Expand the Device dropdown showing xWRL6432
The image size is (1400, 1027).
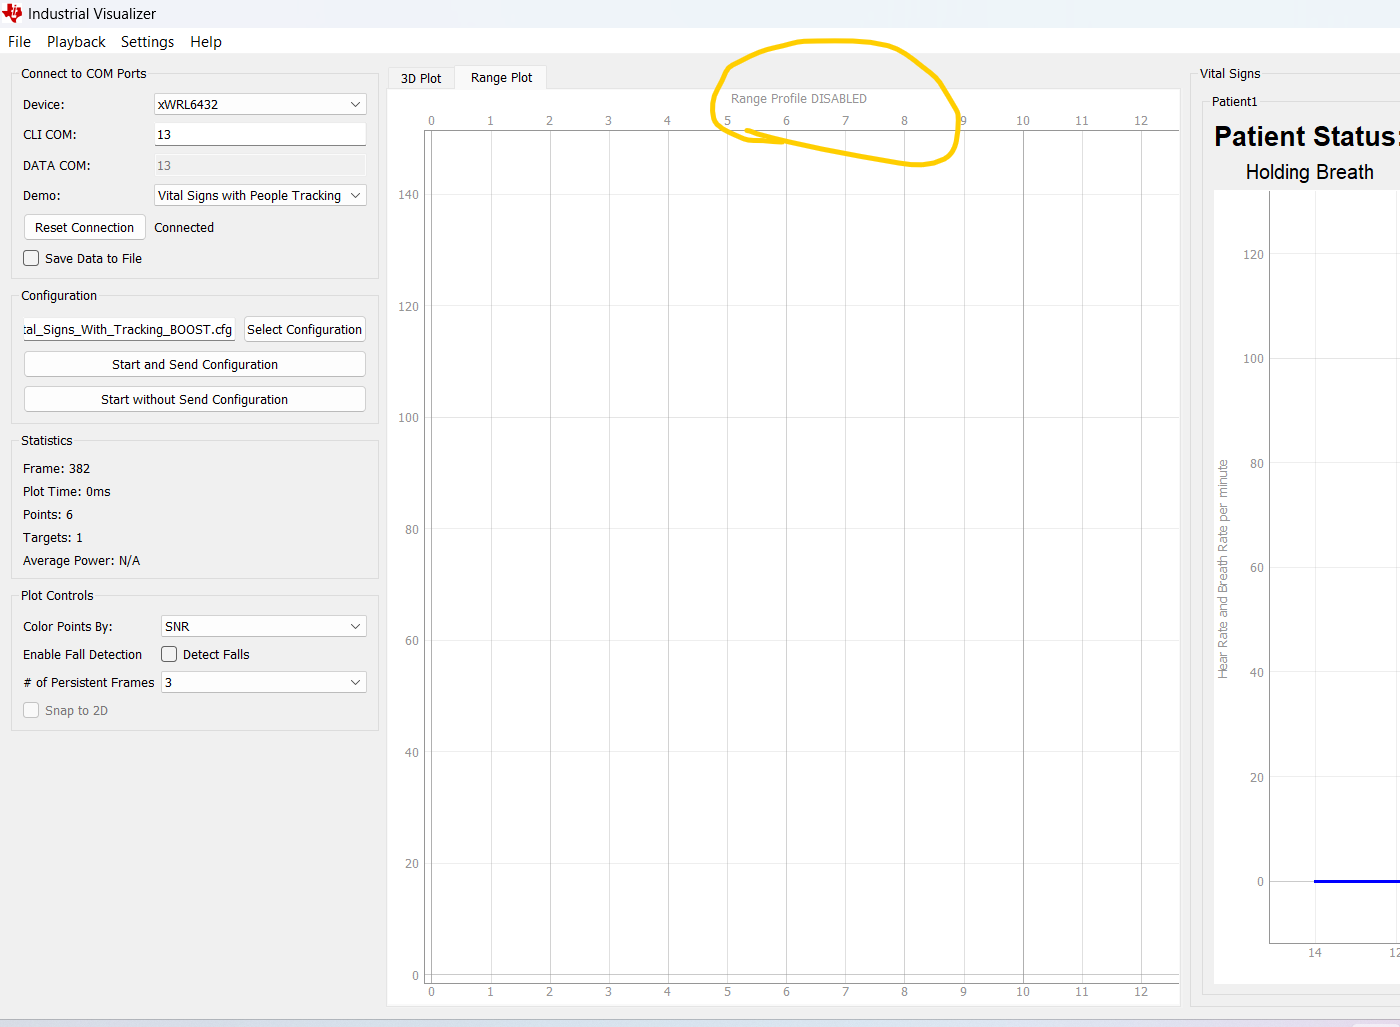click(260, 104)
